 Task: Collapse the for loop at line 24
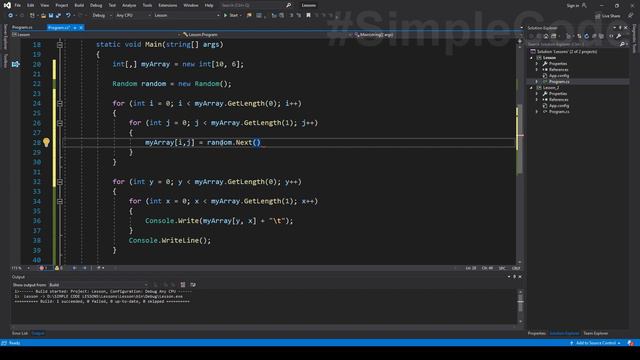pyautogui.click(x=60, y=103)
